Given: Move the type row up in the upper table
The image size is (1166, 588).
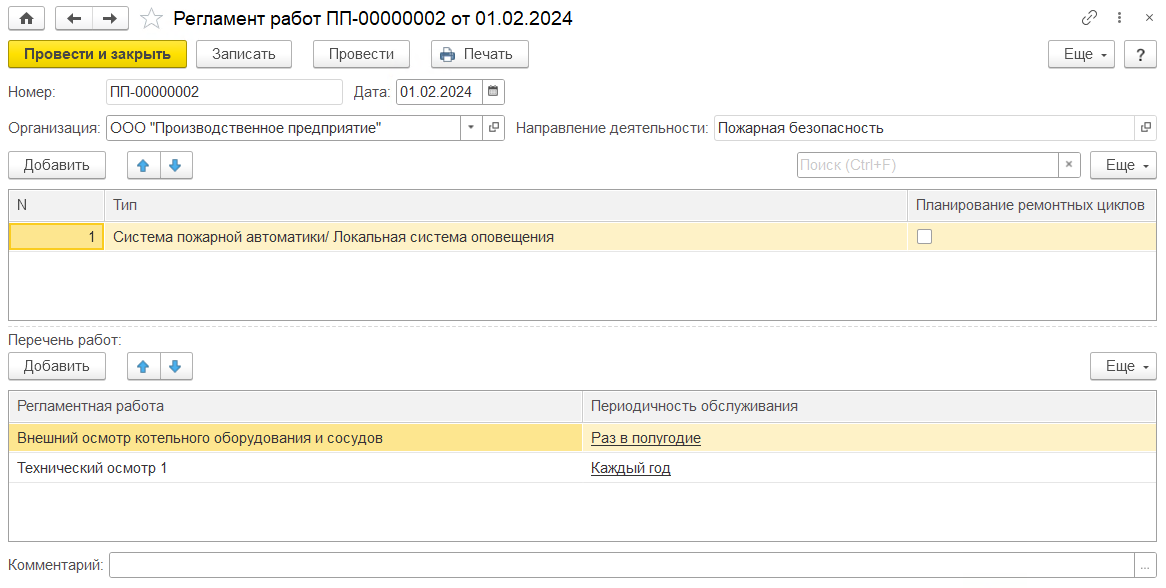Looking at the screenshot, I should tap(143, 165).
